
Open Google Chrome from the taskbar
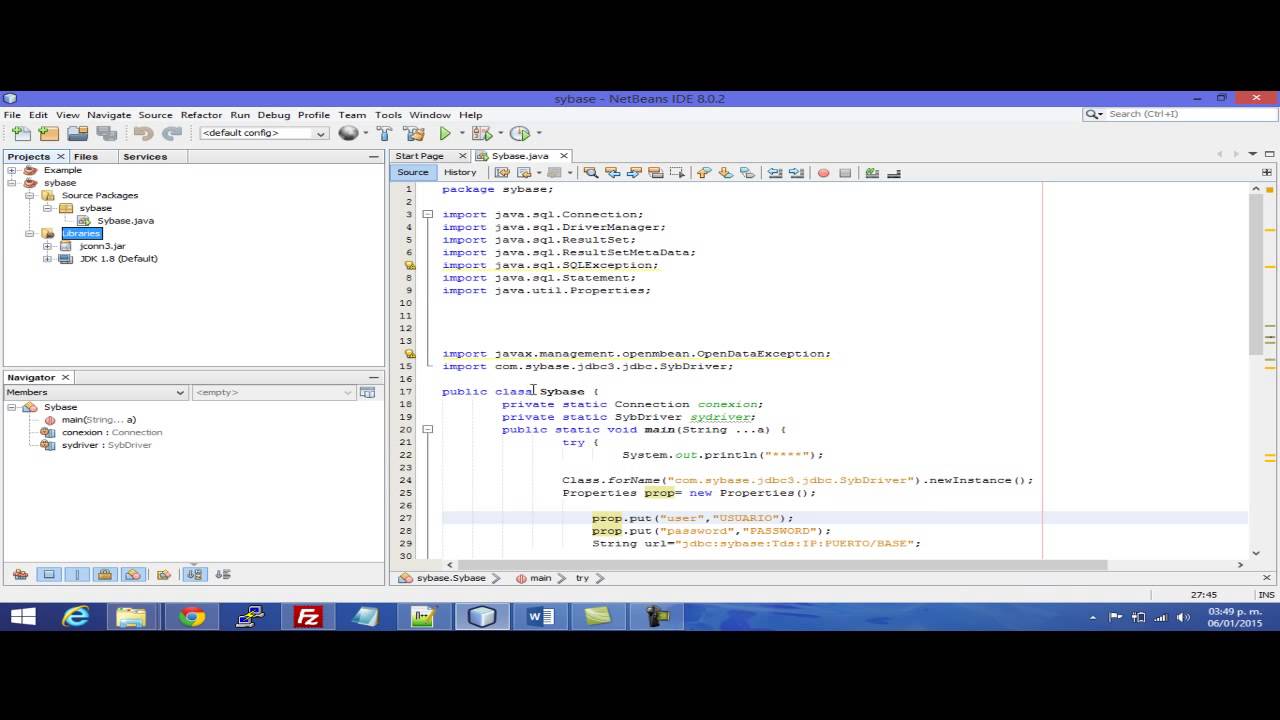click(191, 617)
